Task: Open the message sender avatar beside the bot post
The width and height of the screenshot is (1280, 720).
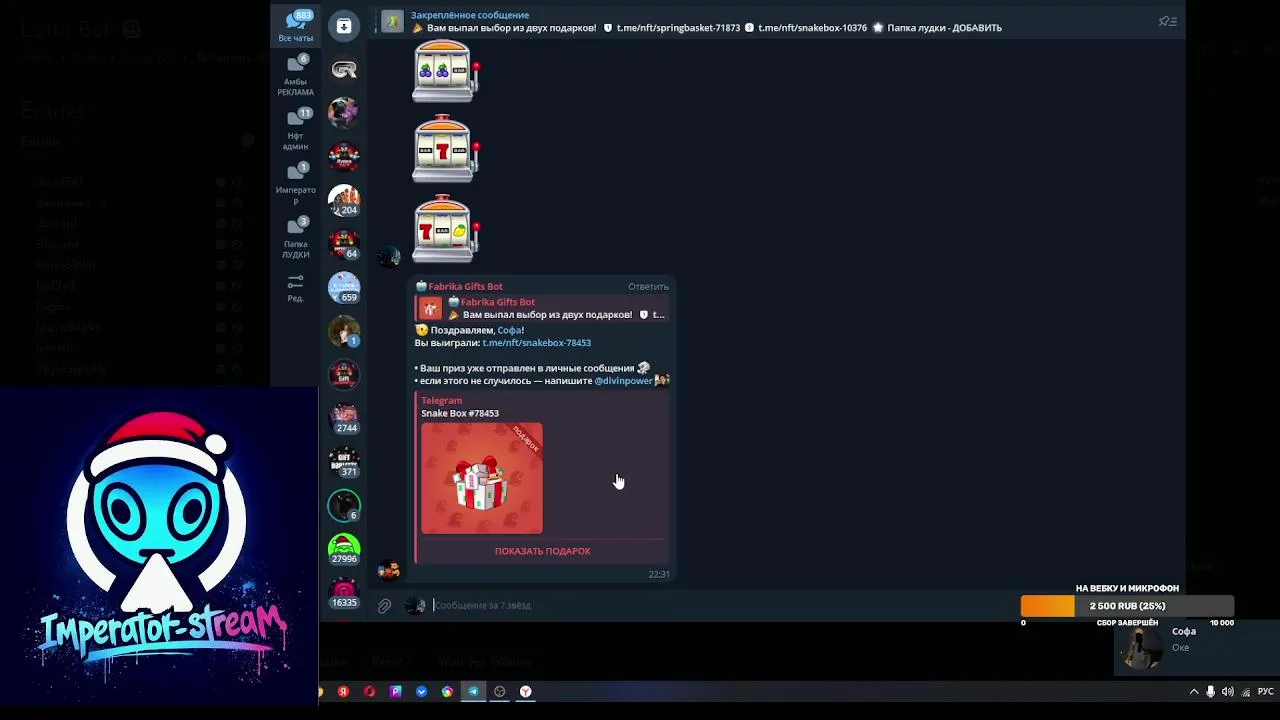Action: click(x=389, y=570)
